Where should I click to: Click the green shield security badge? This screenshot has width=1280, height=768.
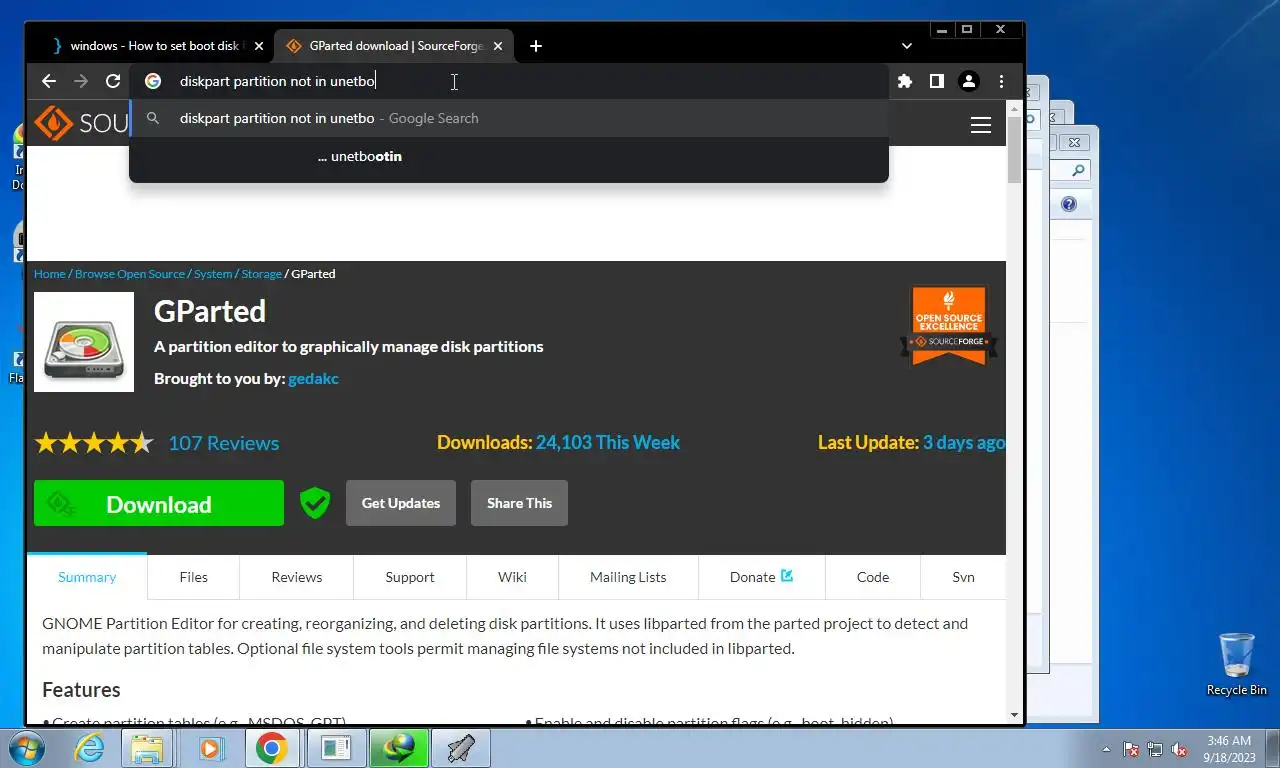(x=315, y=503)
